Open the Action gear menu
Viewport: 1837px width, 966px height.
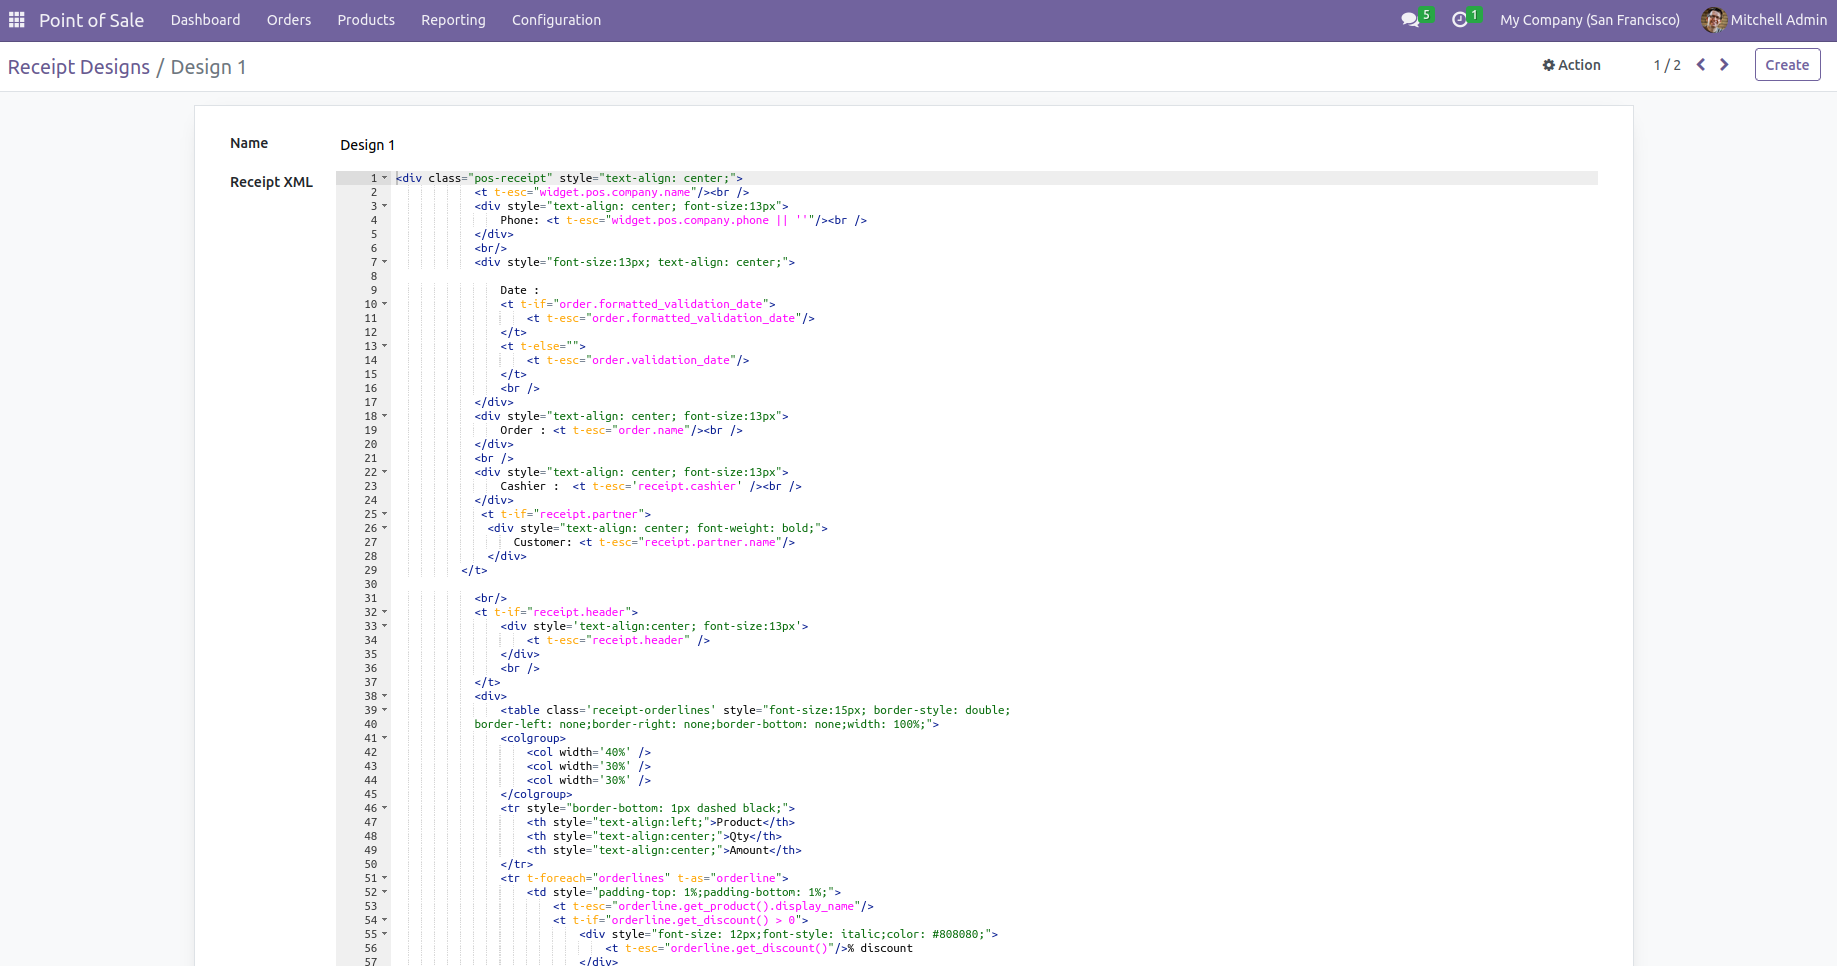pos(1571,65)
